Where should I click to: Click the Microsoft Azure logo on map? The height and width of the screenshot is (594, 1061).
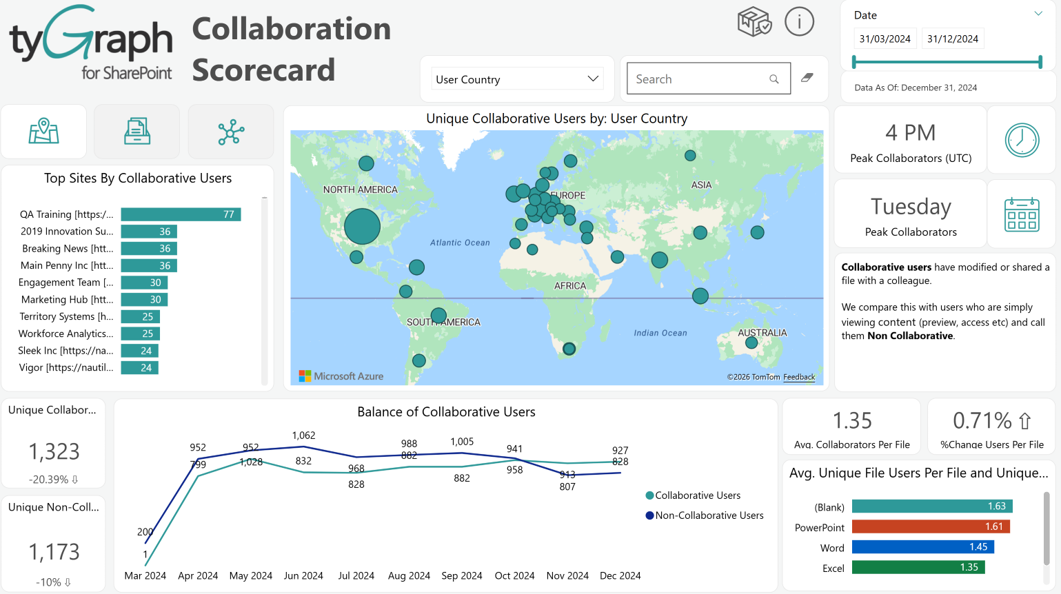click(x=341, y=376)
